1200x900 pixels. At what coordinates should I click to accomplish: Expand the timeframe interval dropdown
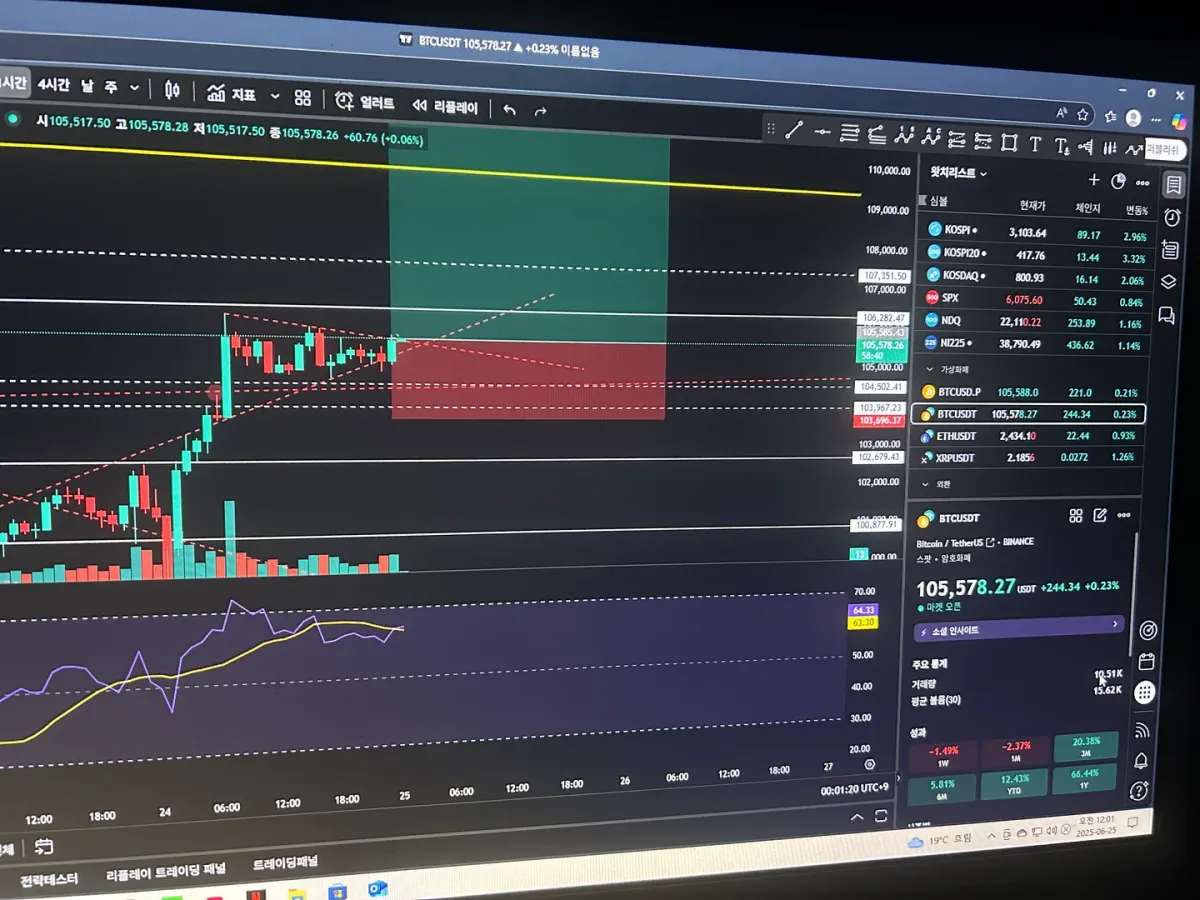point(135,89)
